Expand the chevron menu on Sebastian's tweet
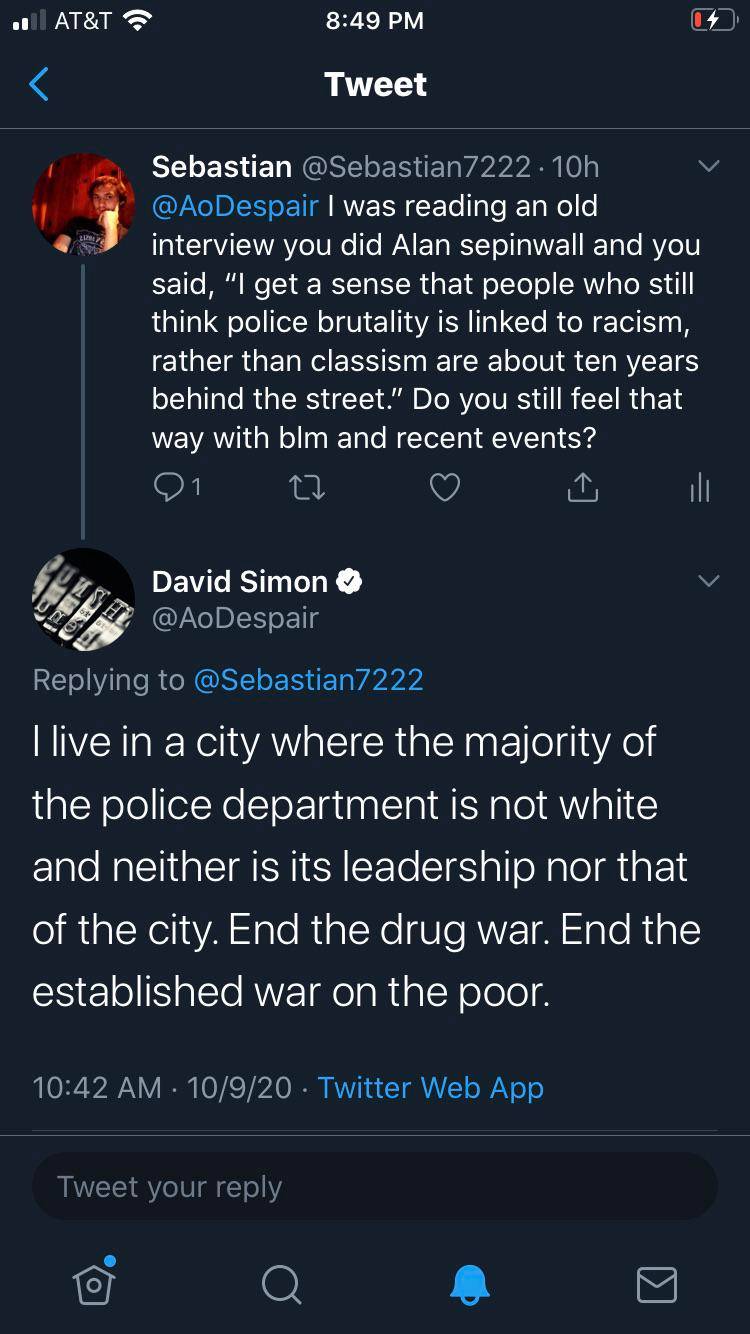The width and height of the screenshot is (750, 1334). tap(709, 167)
